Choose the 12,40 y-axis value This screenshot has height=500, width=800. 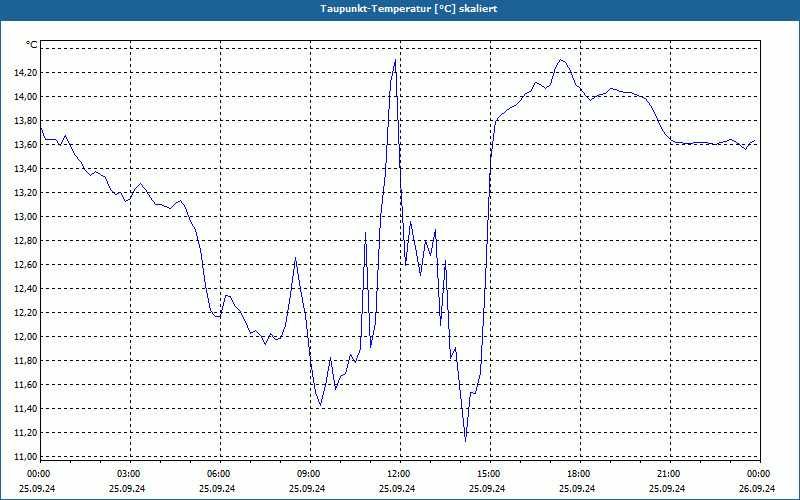[x=25, y=288]
